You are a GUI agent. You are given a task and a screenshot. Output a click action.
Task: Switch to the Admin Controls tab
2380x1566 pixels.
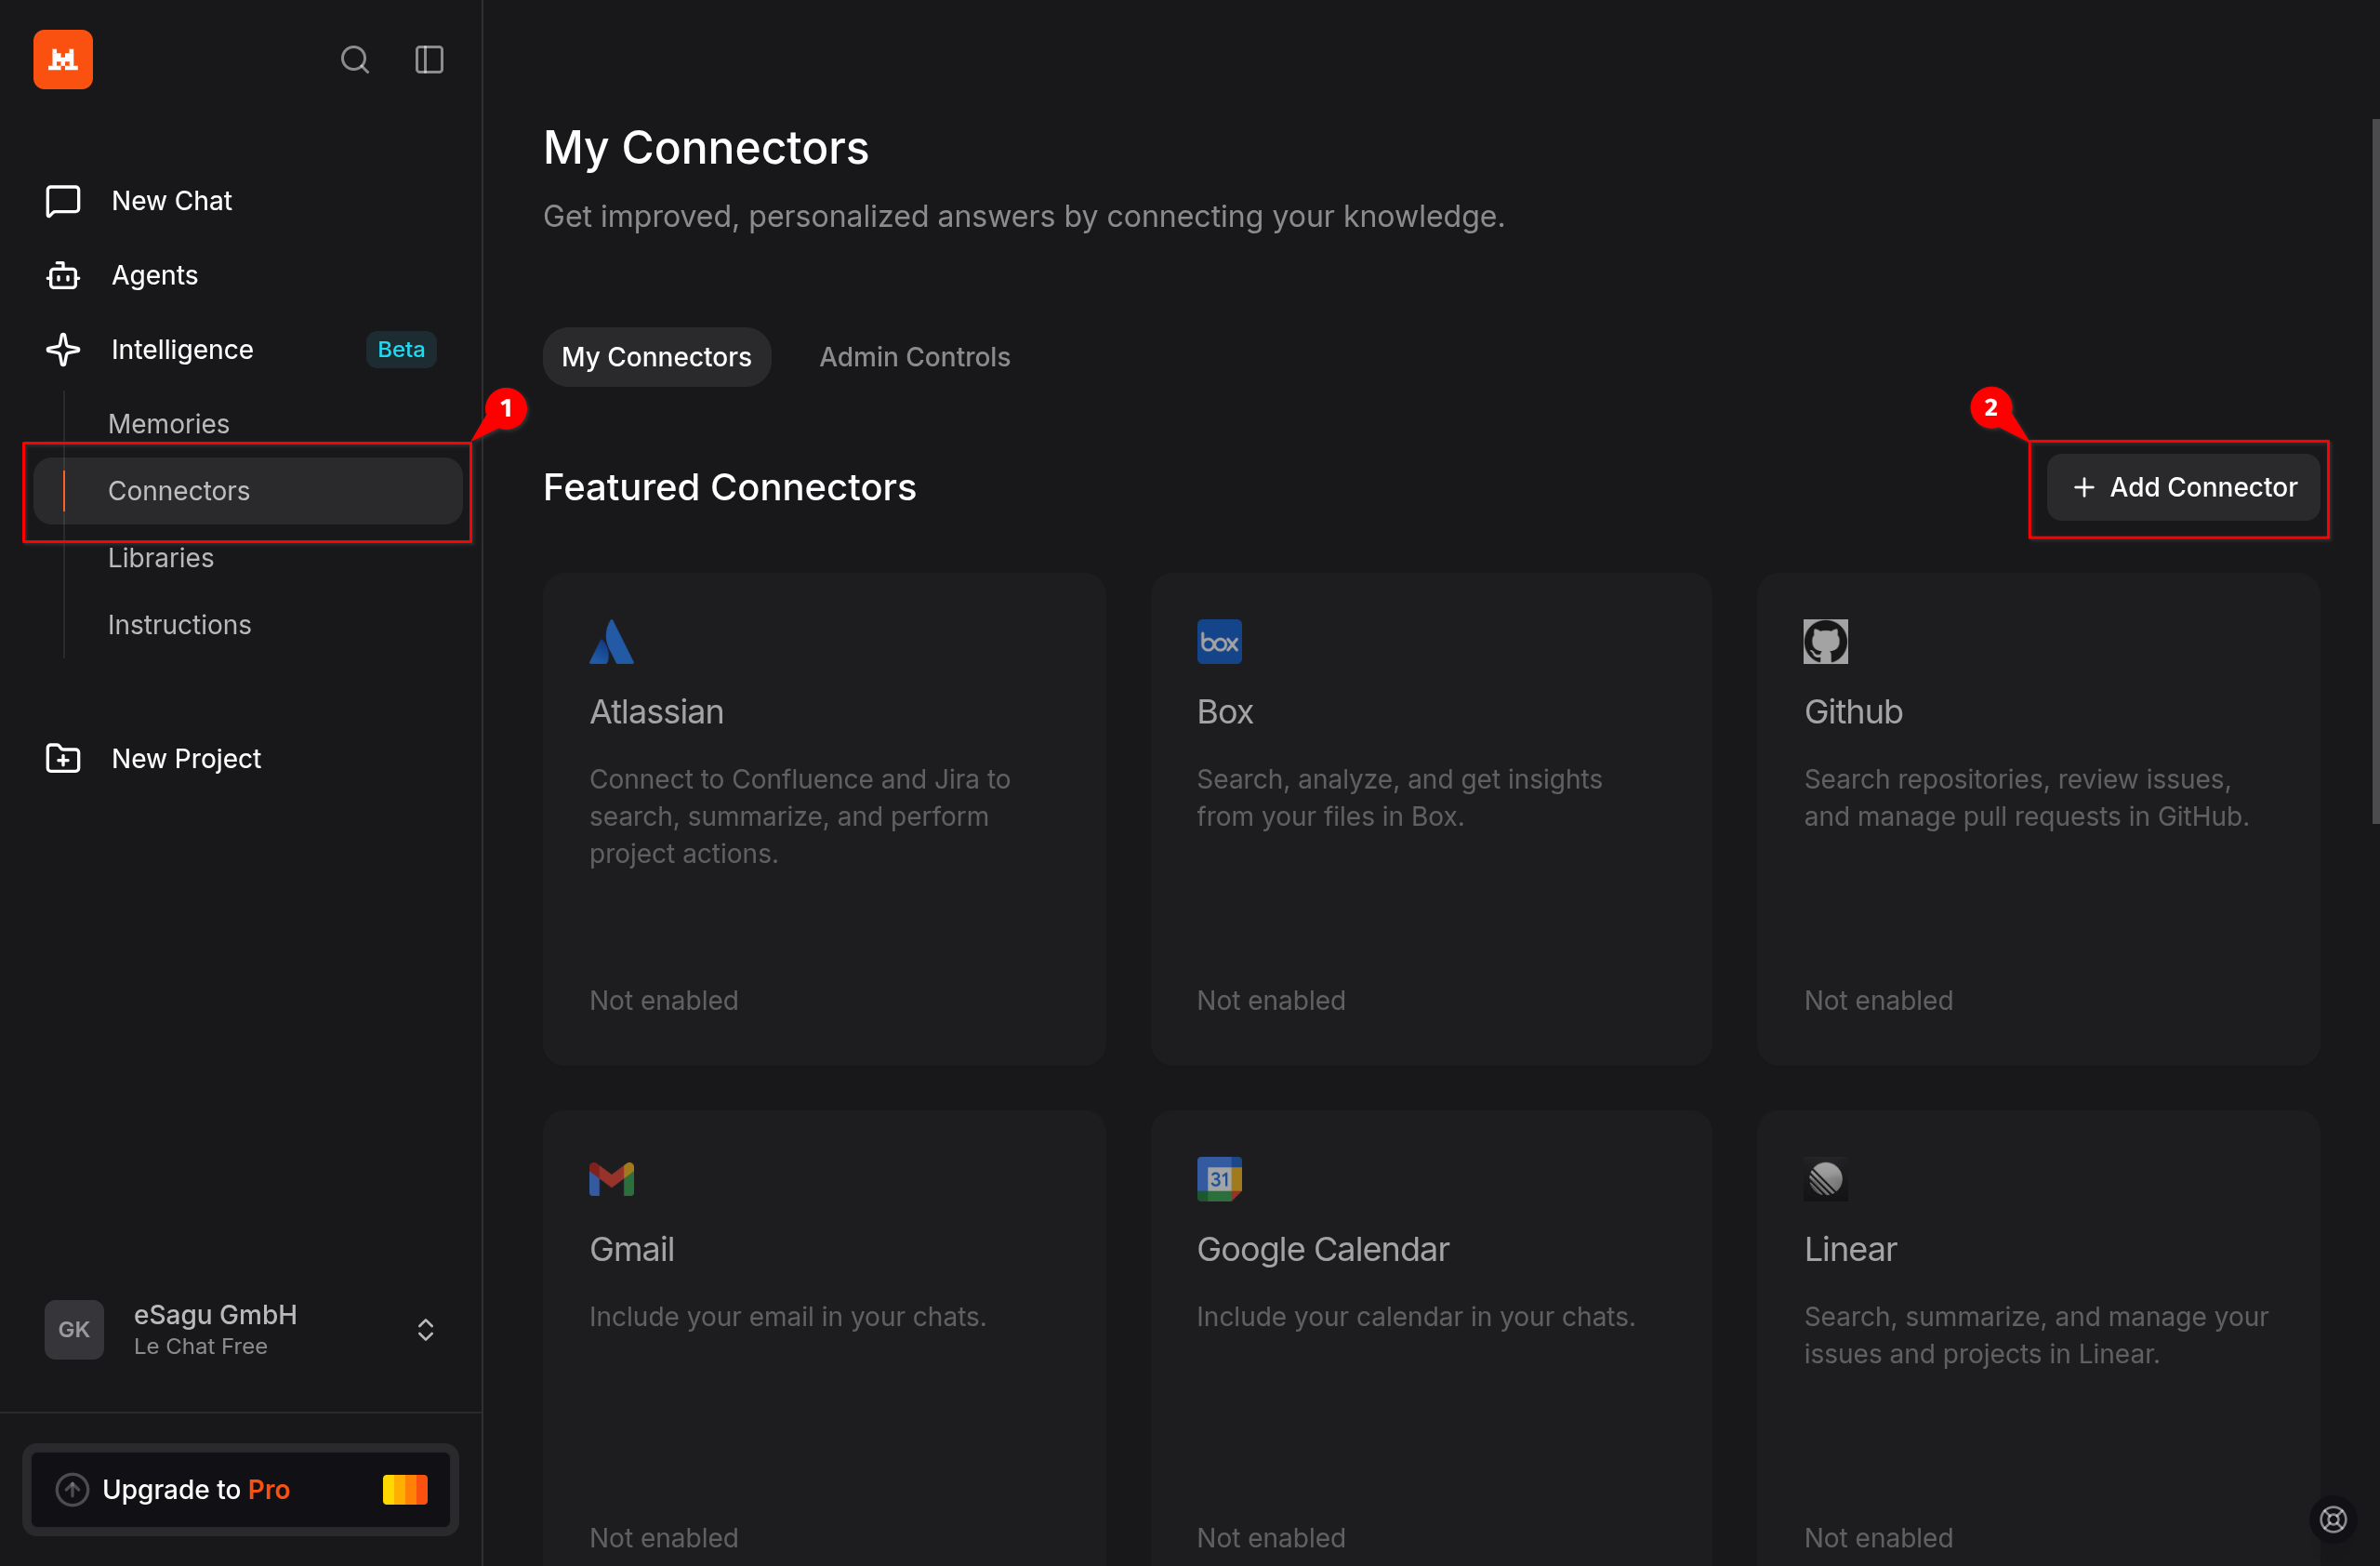(914, 357)
